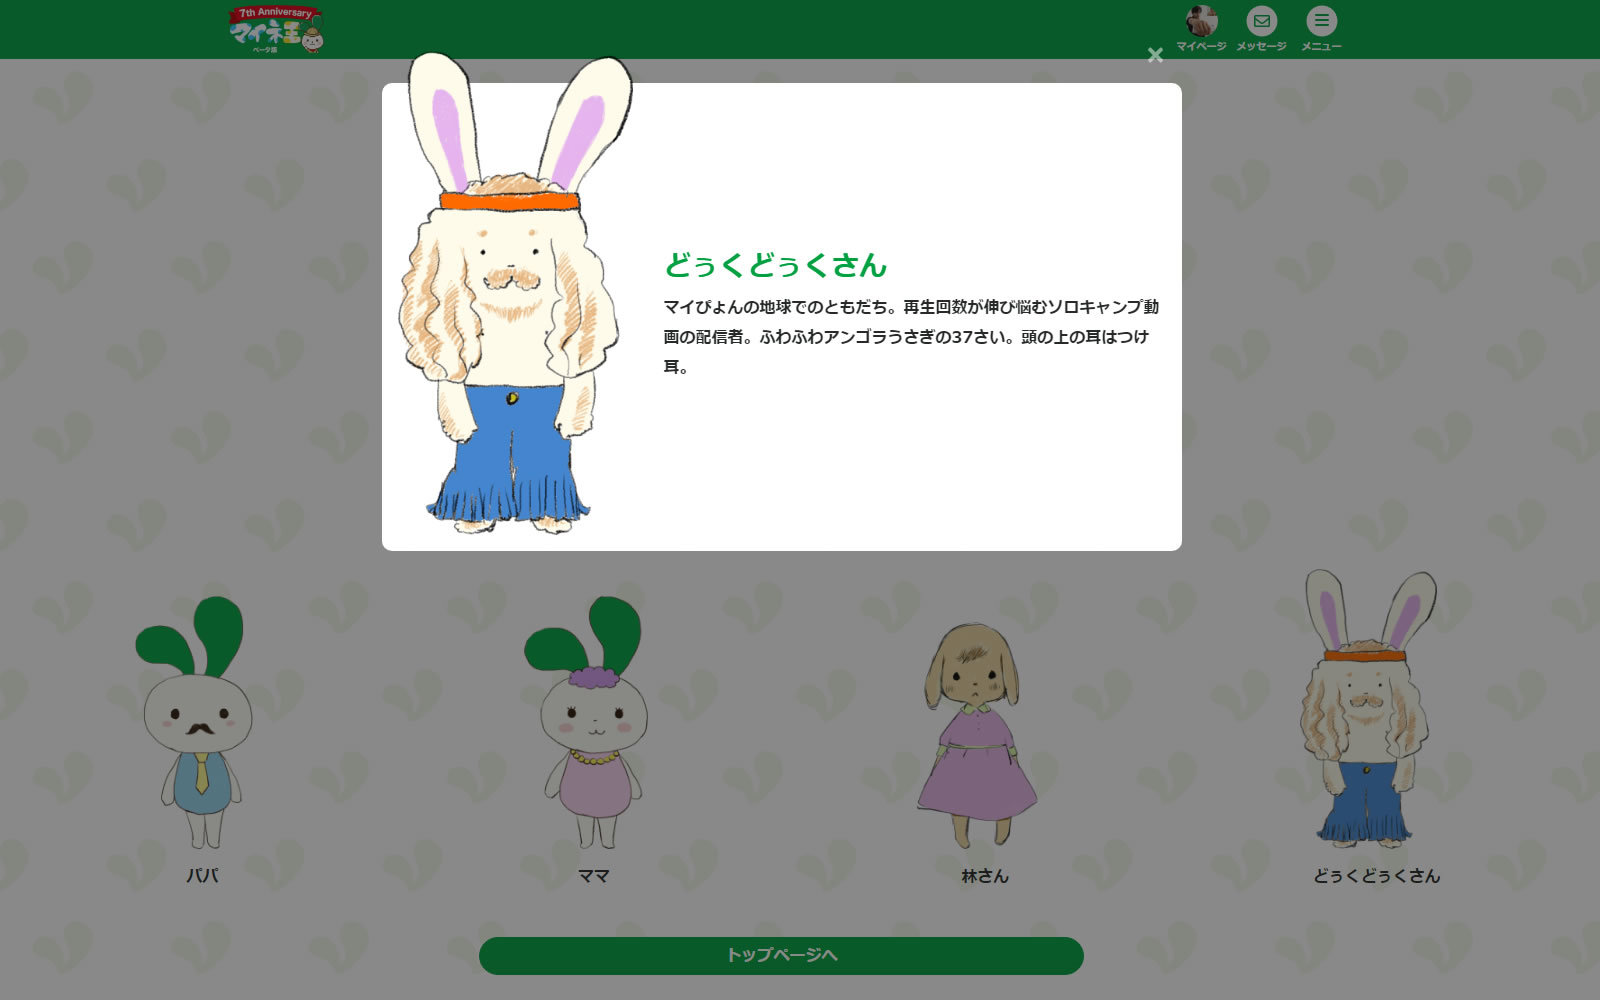
Task: Click the どぅくどぅくさん label under the thumbnail
Action: (1377, 876)
